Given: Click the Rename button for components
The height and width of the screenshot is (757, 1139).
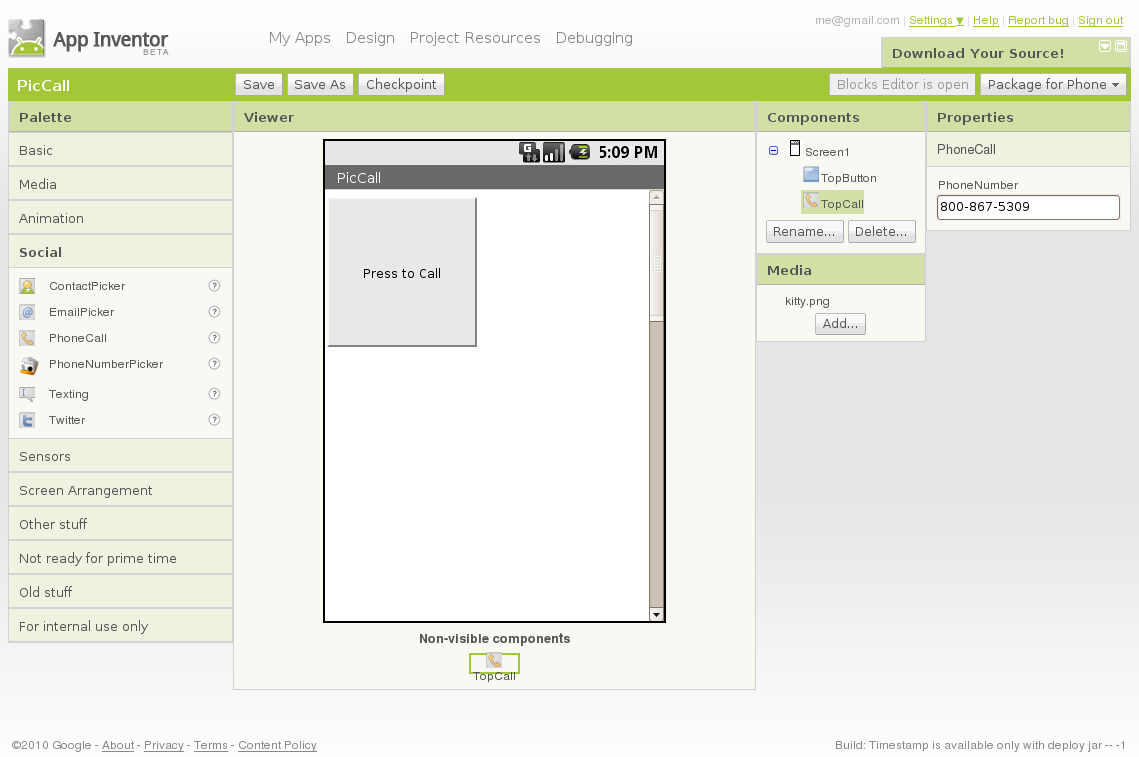Looking at the screenshot, I should point(804,232).
